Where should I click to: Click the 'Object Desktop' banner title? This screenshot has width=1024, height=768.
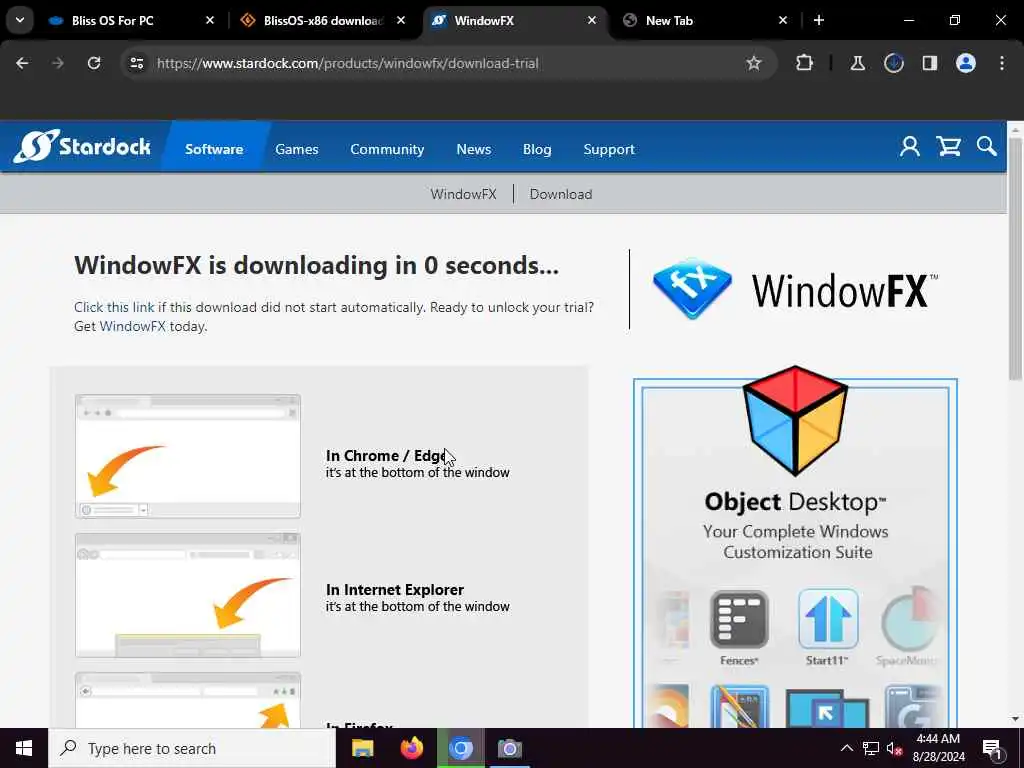click(795, 502)
